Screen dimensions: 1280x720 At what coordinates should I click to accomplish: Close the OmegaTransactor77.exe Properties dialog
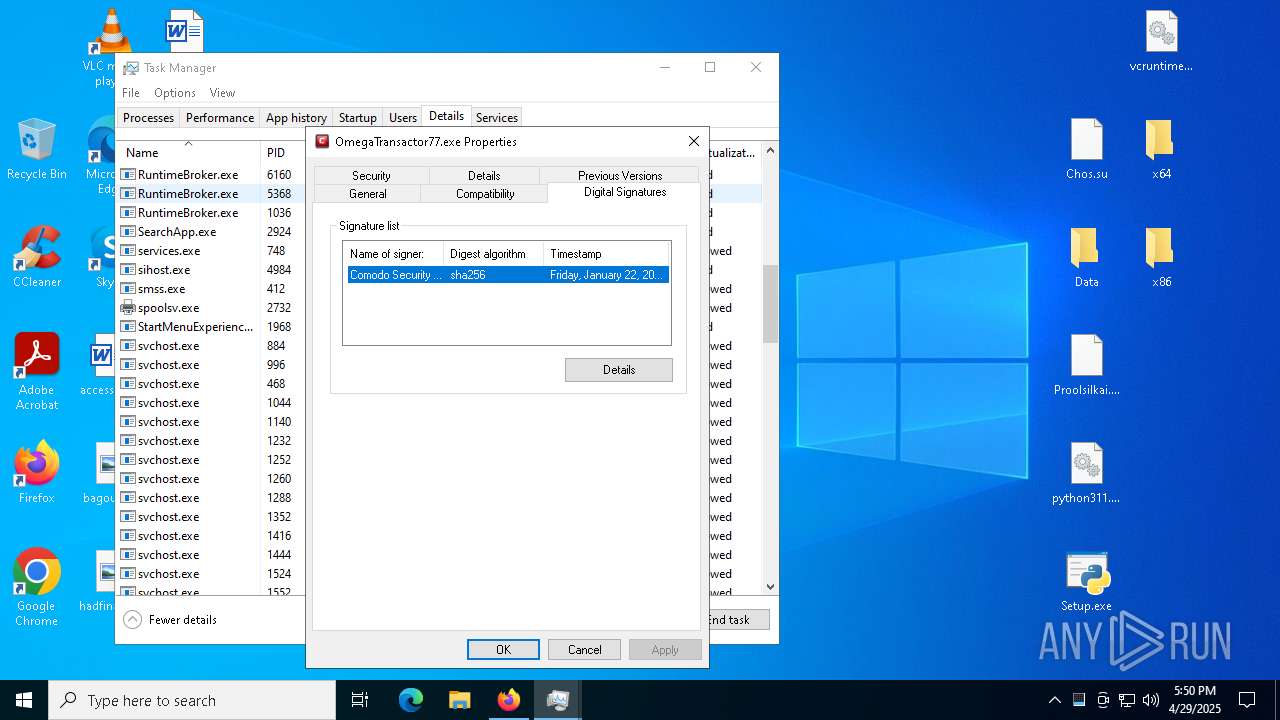tap(694, 141)
